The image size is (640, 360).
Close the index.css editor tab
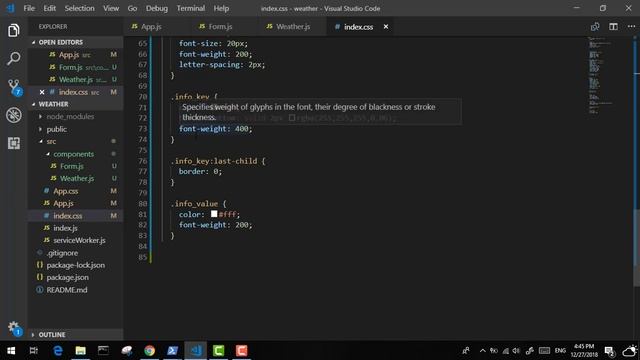coord(386,27)
